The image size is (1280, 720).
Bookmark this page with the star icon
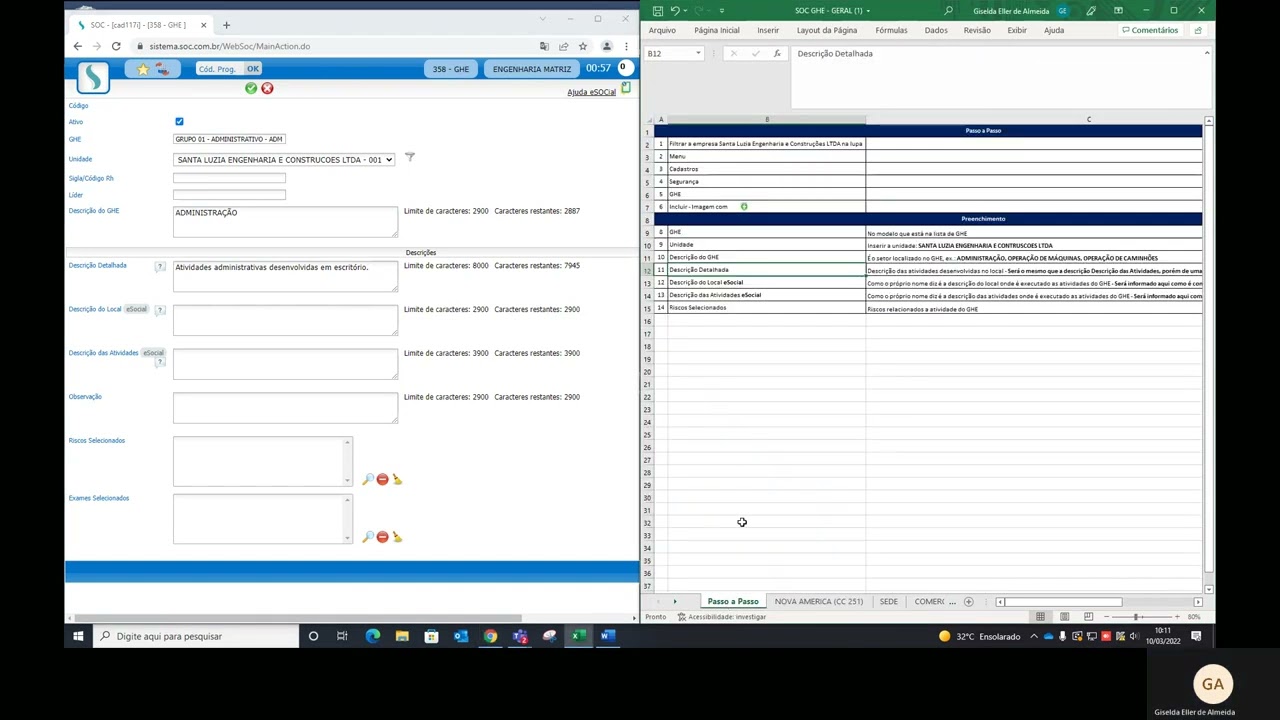[x=583, y=46]
